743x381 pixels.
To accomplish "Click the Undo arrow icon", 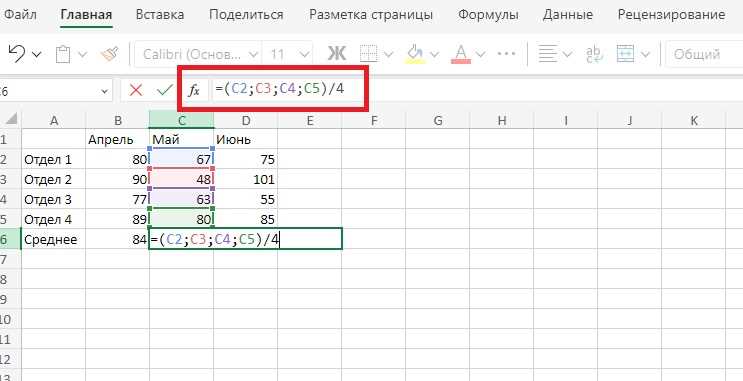I will point(17,54).
